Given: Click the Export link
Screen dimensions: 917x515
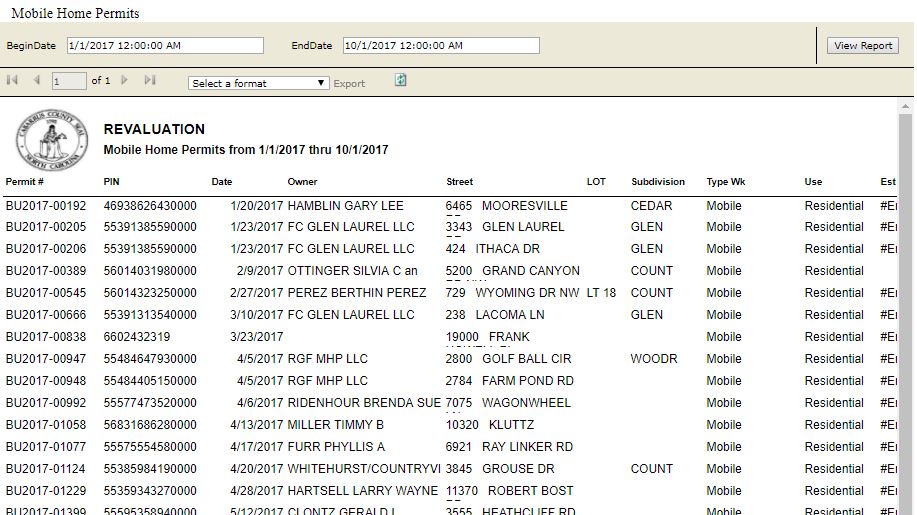Looking at the screenshot, I should pyautogui.click(x=349, y=84).
